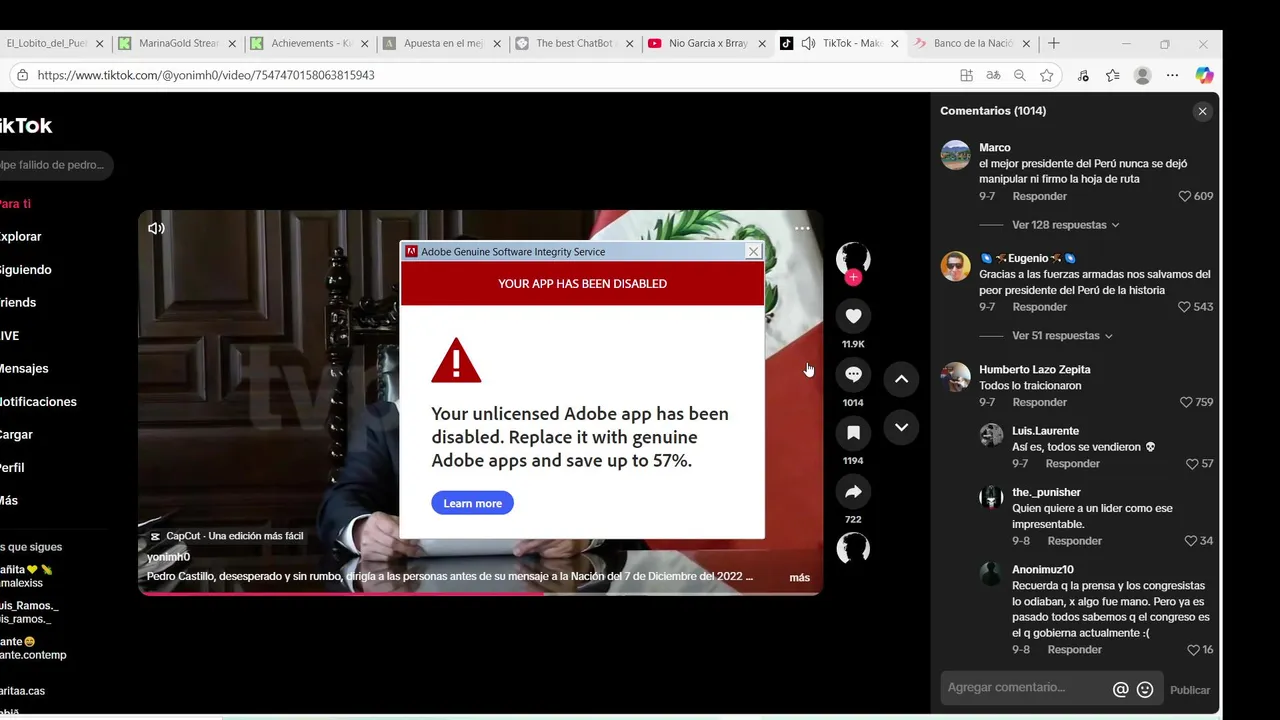Open browser profile avatar icon
The width and height of the screenshot is (1280, 720).
pos(1143,75)
